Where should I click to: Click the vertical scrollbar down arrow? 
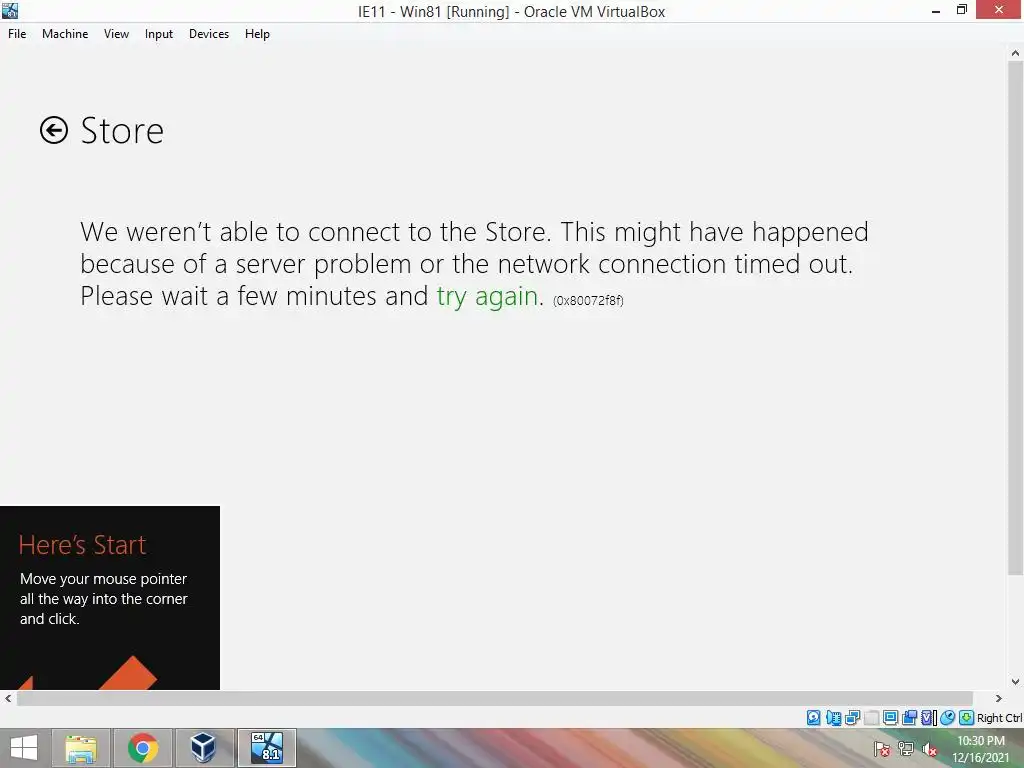(1015, 682)
